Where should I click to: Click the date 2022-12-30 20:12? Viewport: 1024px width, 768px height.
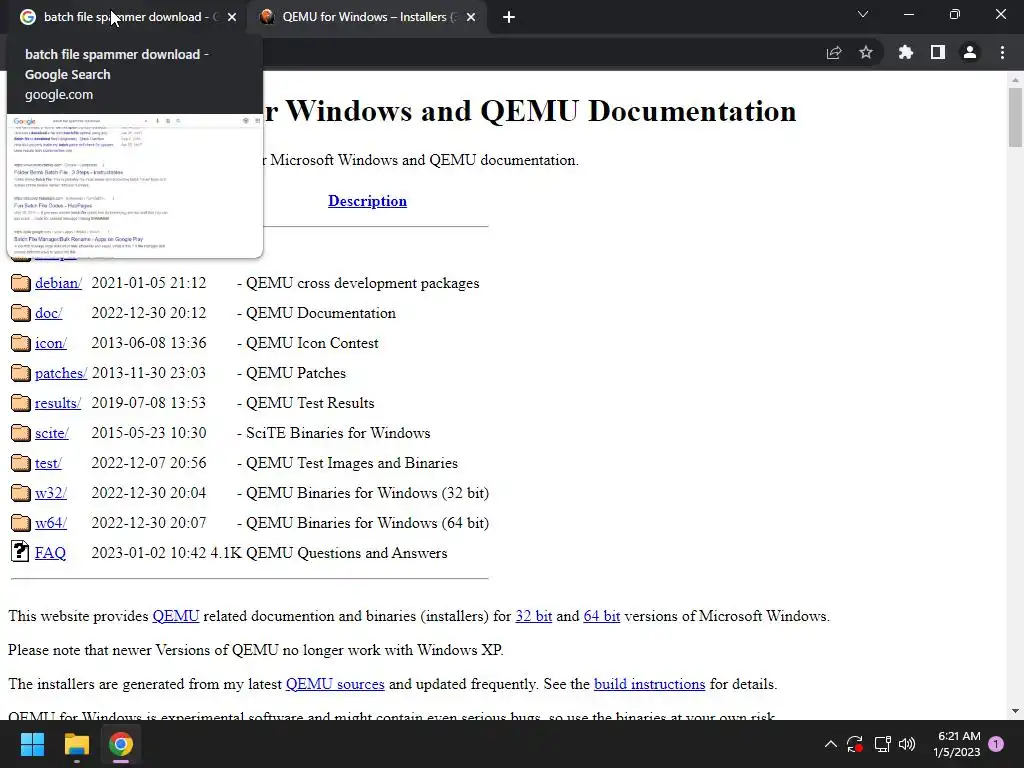click(x=149, y=313)
